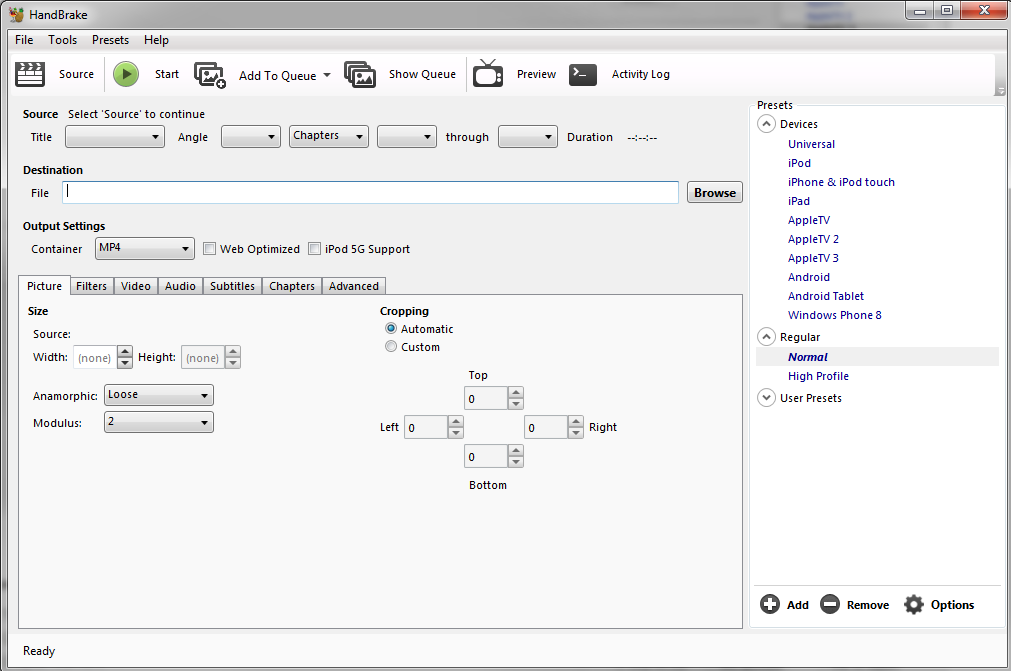The image size is (1011, 671).
Task: Switch to the Video tab
Action: (x=136, y=286)
